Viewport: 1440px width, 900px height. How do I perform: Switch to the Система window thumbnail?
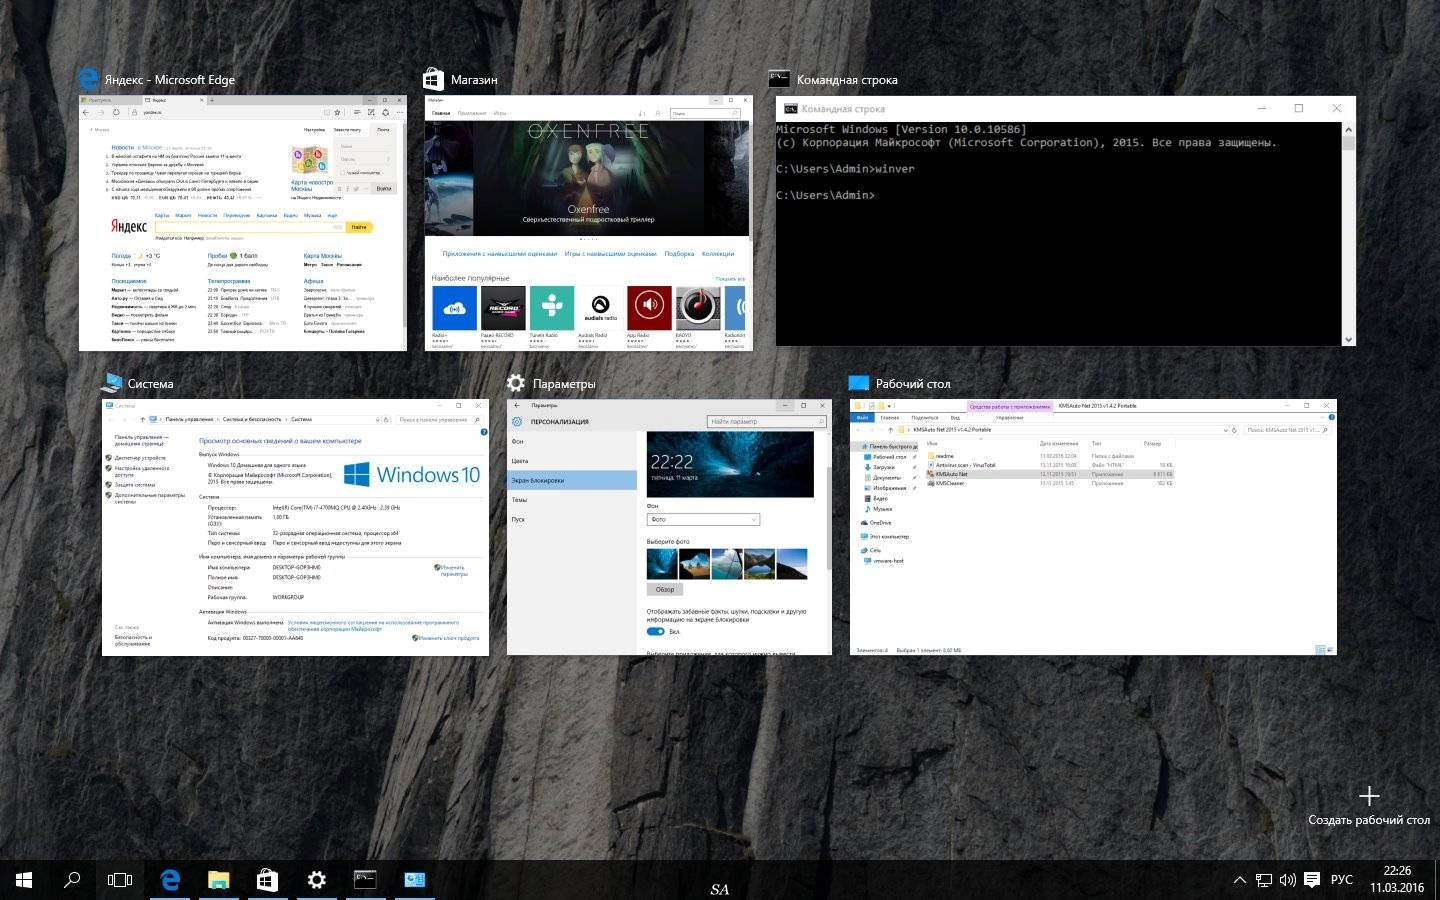[295, 528]
